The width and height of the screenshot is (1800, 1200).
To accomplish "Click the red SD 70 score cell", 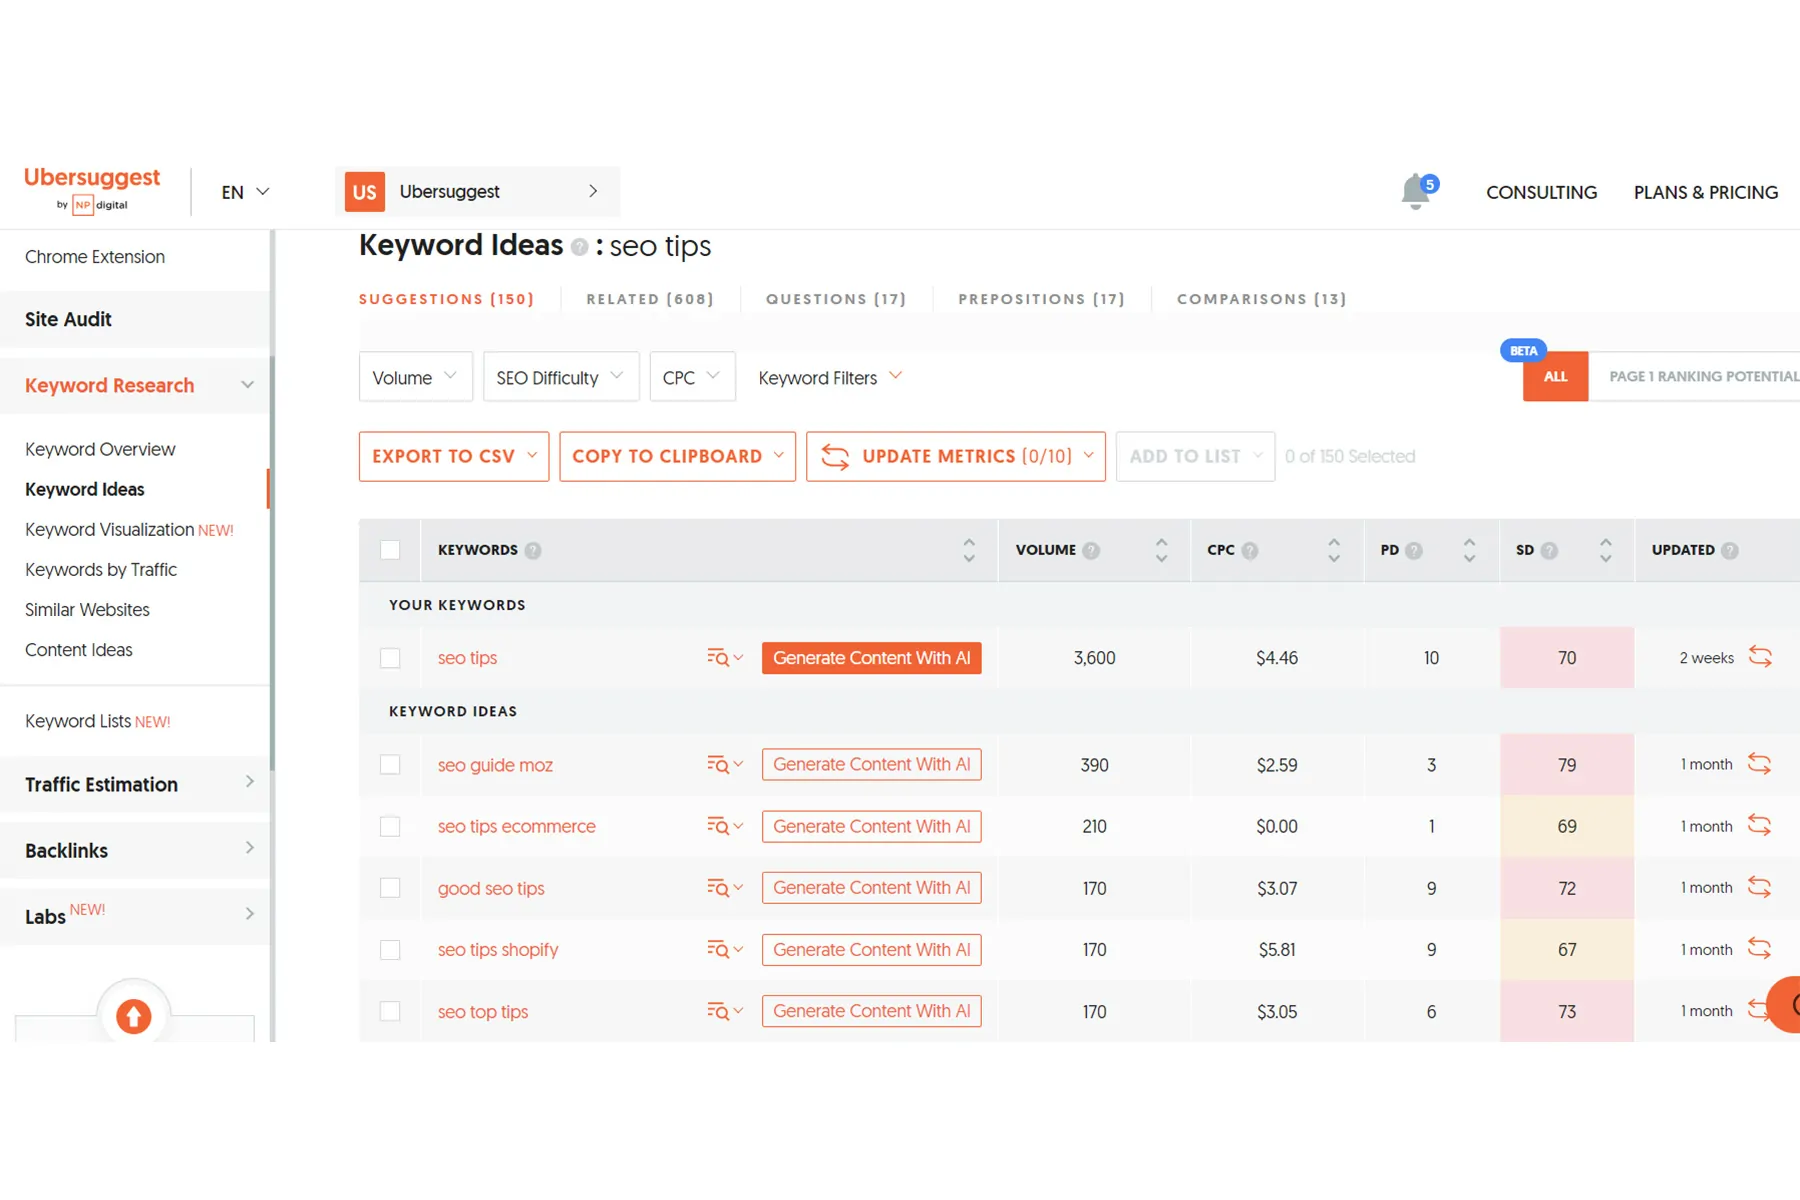I will pos(1566,658).
